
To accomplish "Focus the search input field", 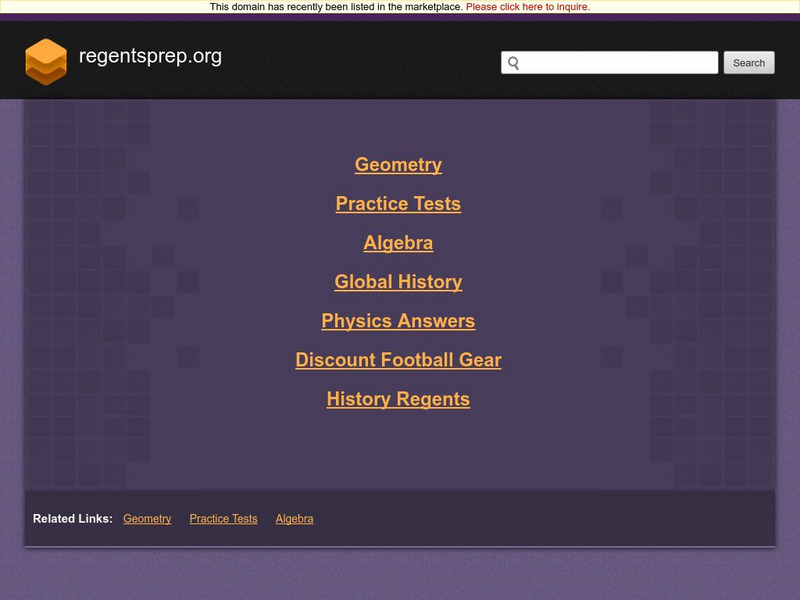I will click(x=609, y=62).
